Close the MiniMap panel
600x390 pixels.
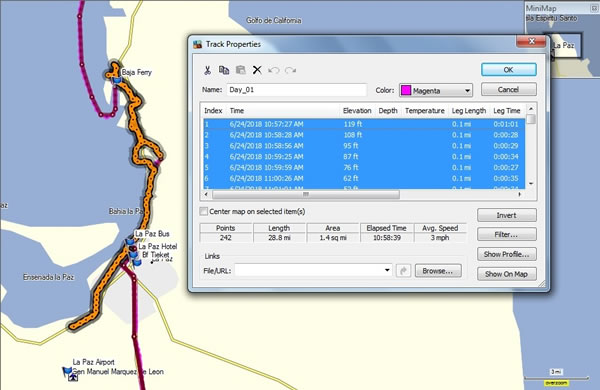pyautogui.click(x=594, y=8)
